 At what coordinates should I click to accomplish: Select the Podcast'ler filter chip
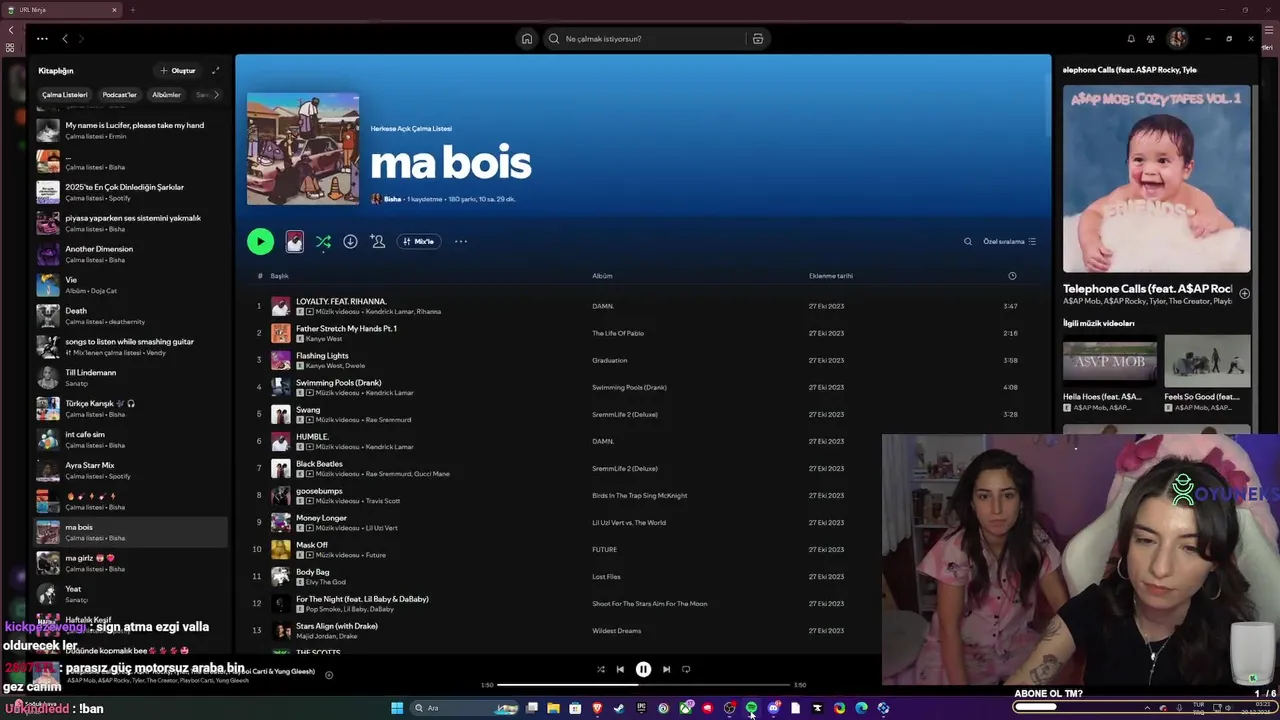point(119,95)
